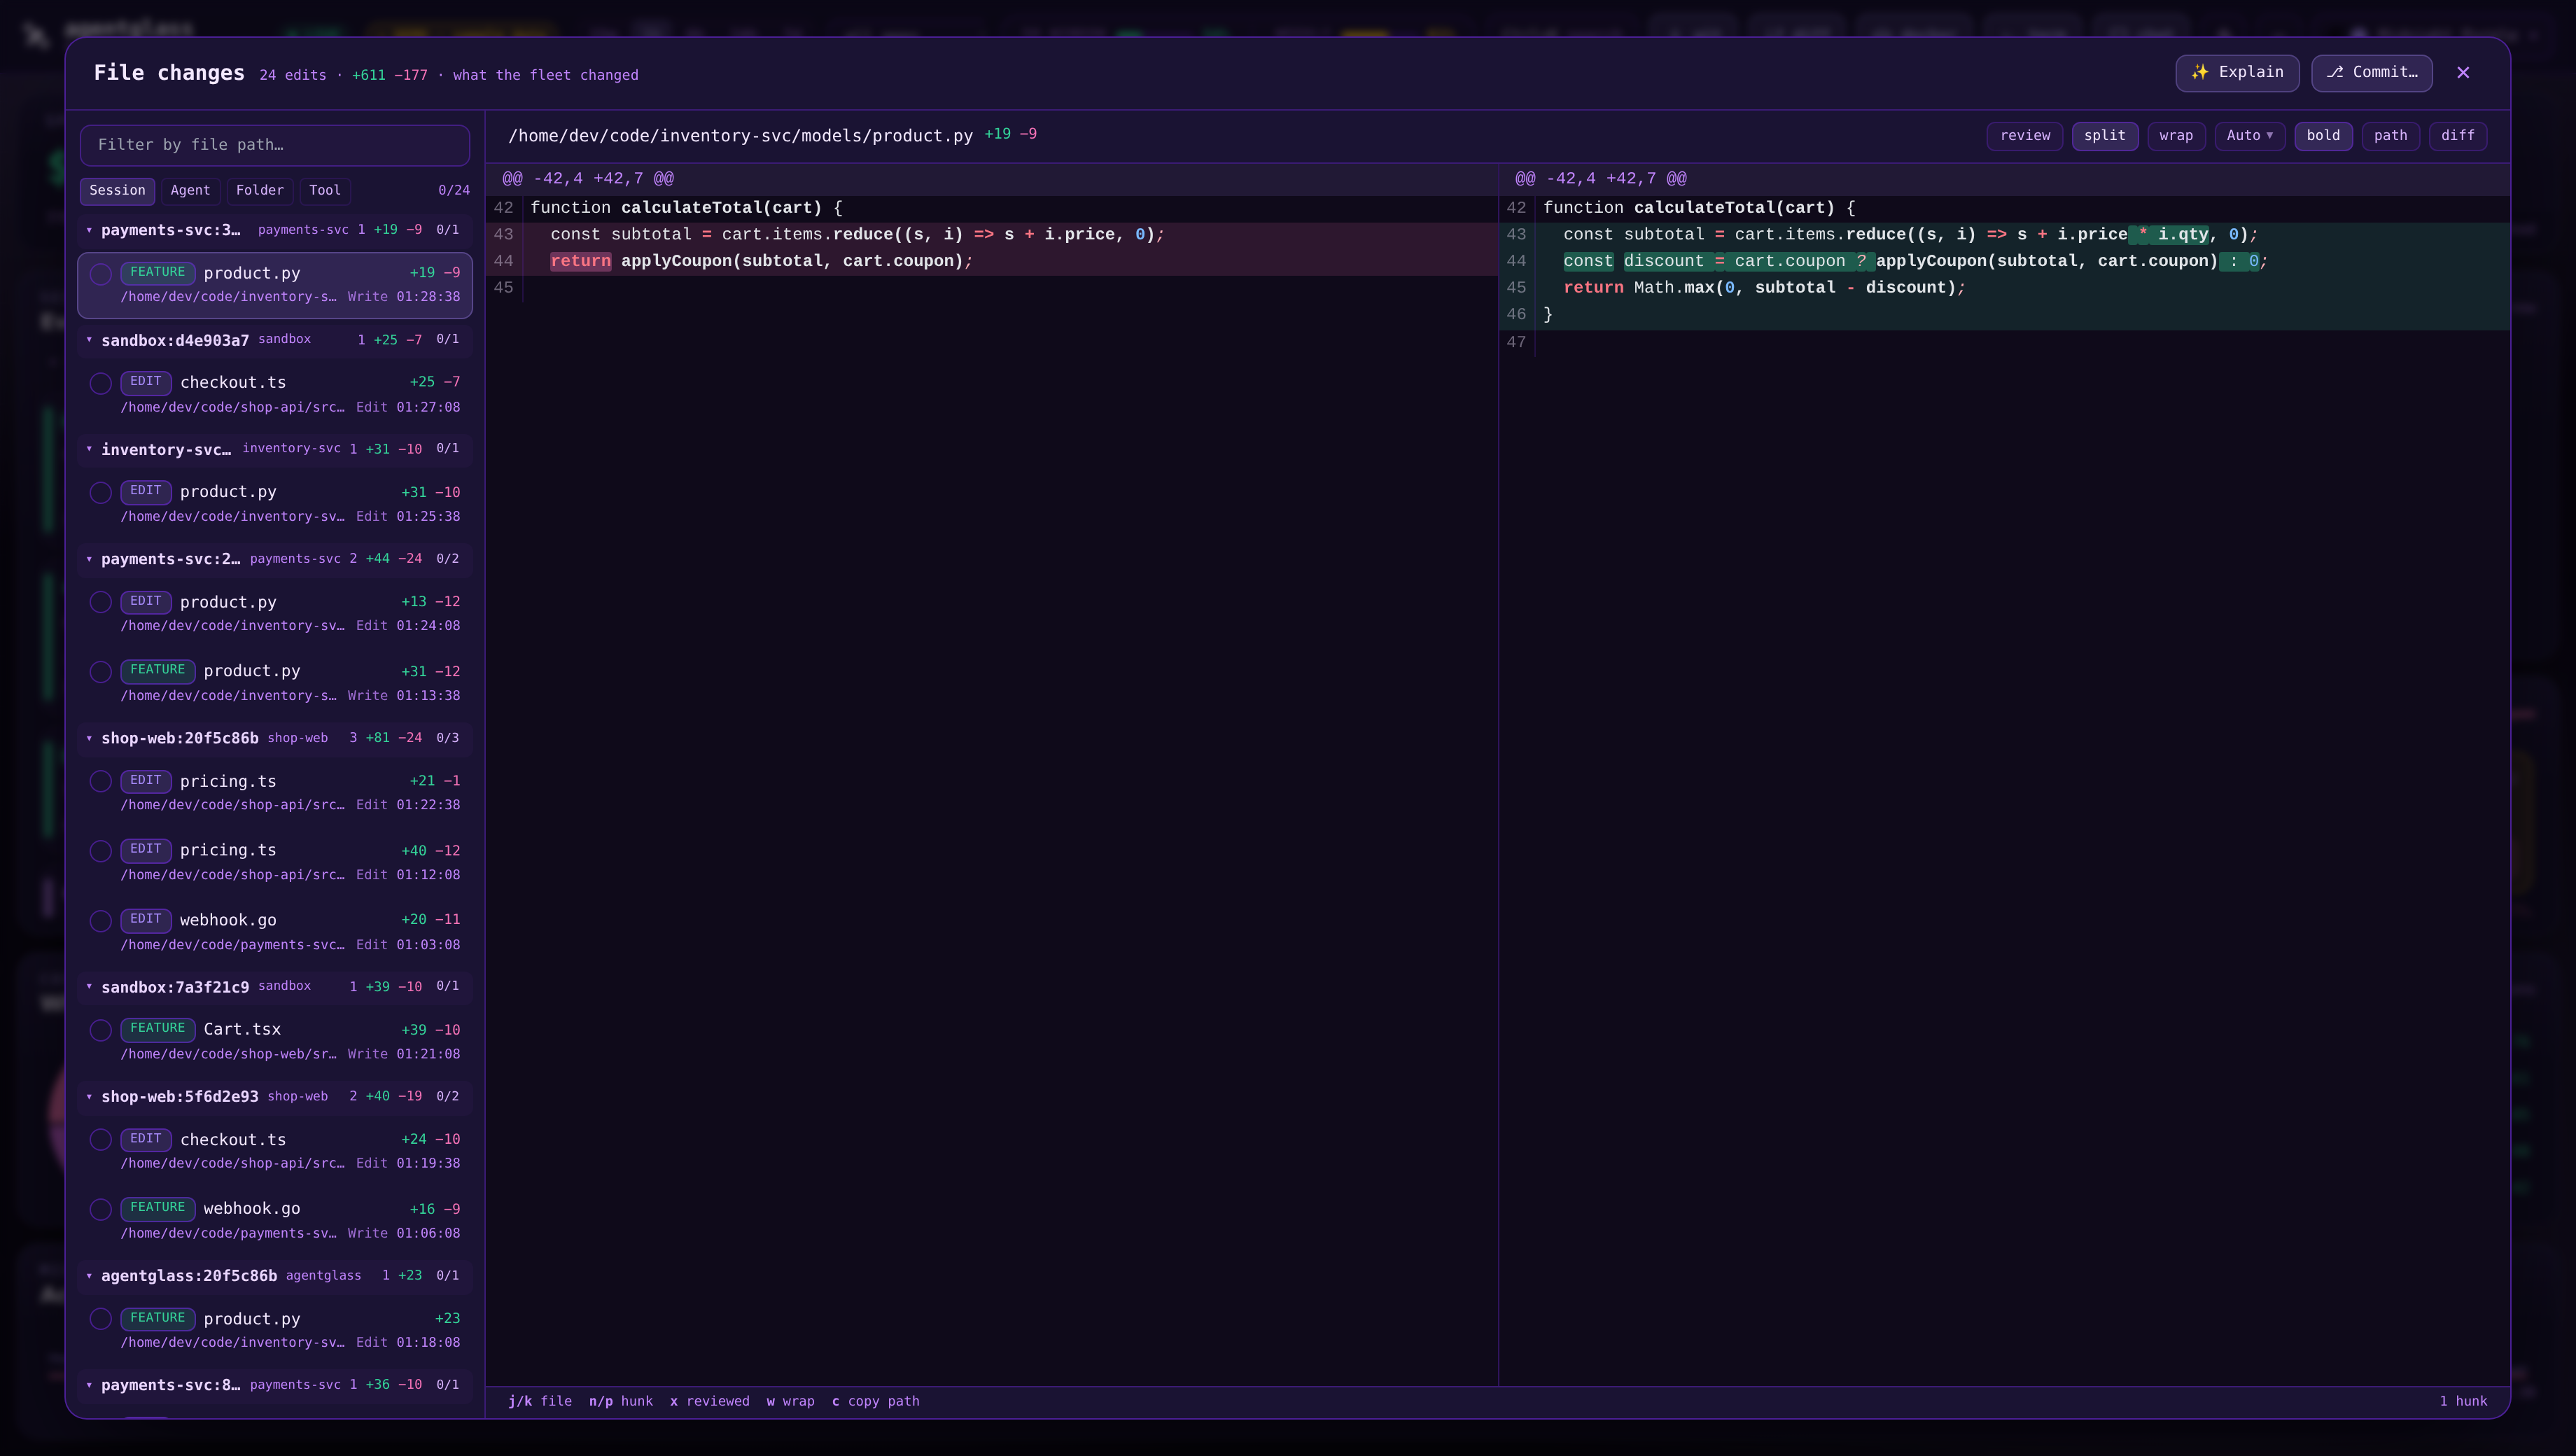2576x1456 pixels.
Task: Click added line 45 return Math.max
Action: (2005, 288)
